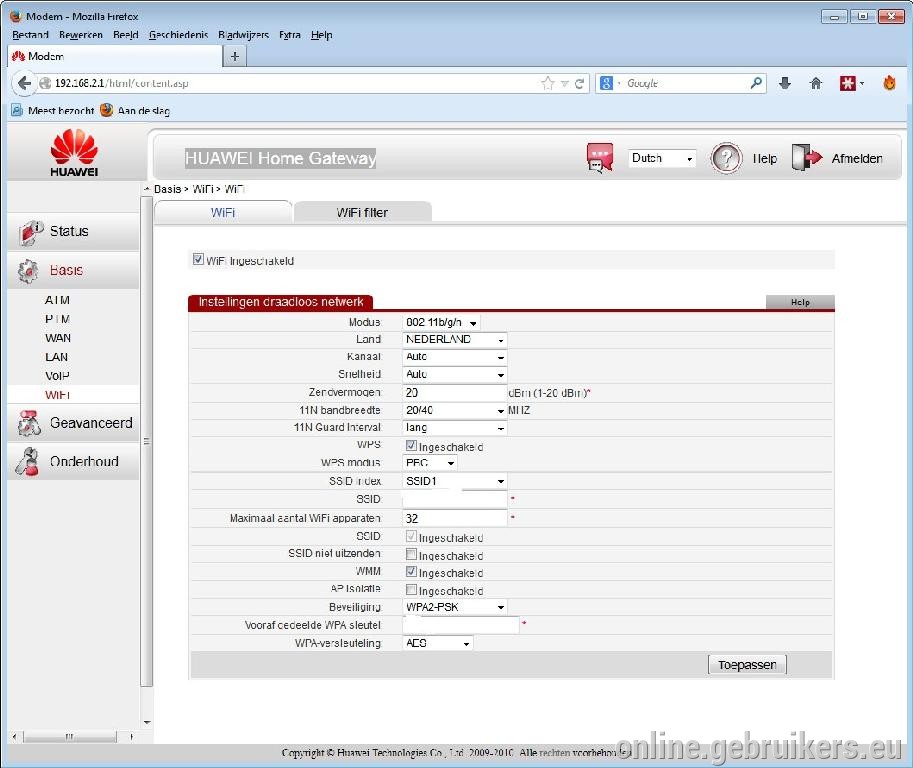Click the Afmelden link text
913x768 pixels.
(857, 158)
